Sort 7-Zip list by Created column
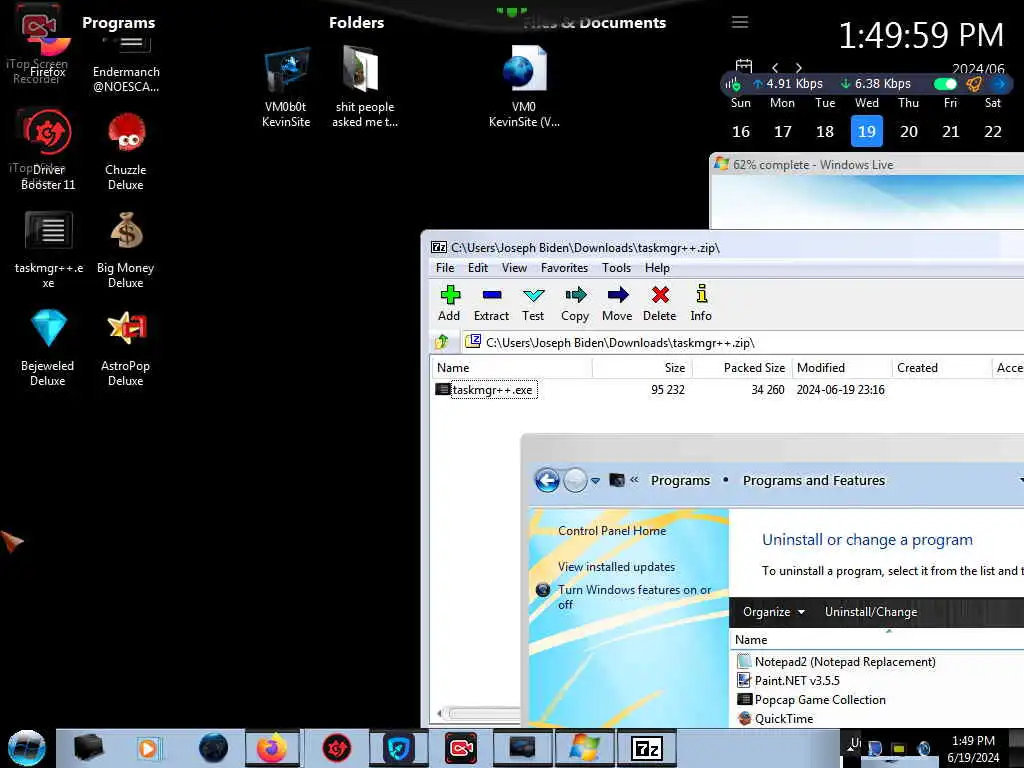Screen dimensions: 1024x768 [x=942, y=368]
